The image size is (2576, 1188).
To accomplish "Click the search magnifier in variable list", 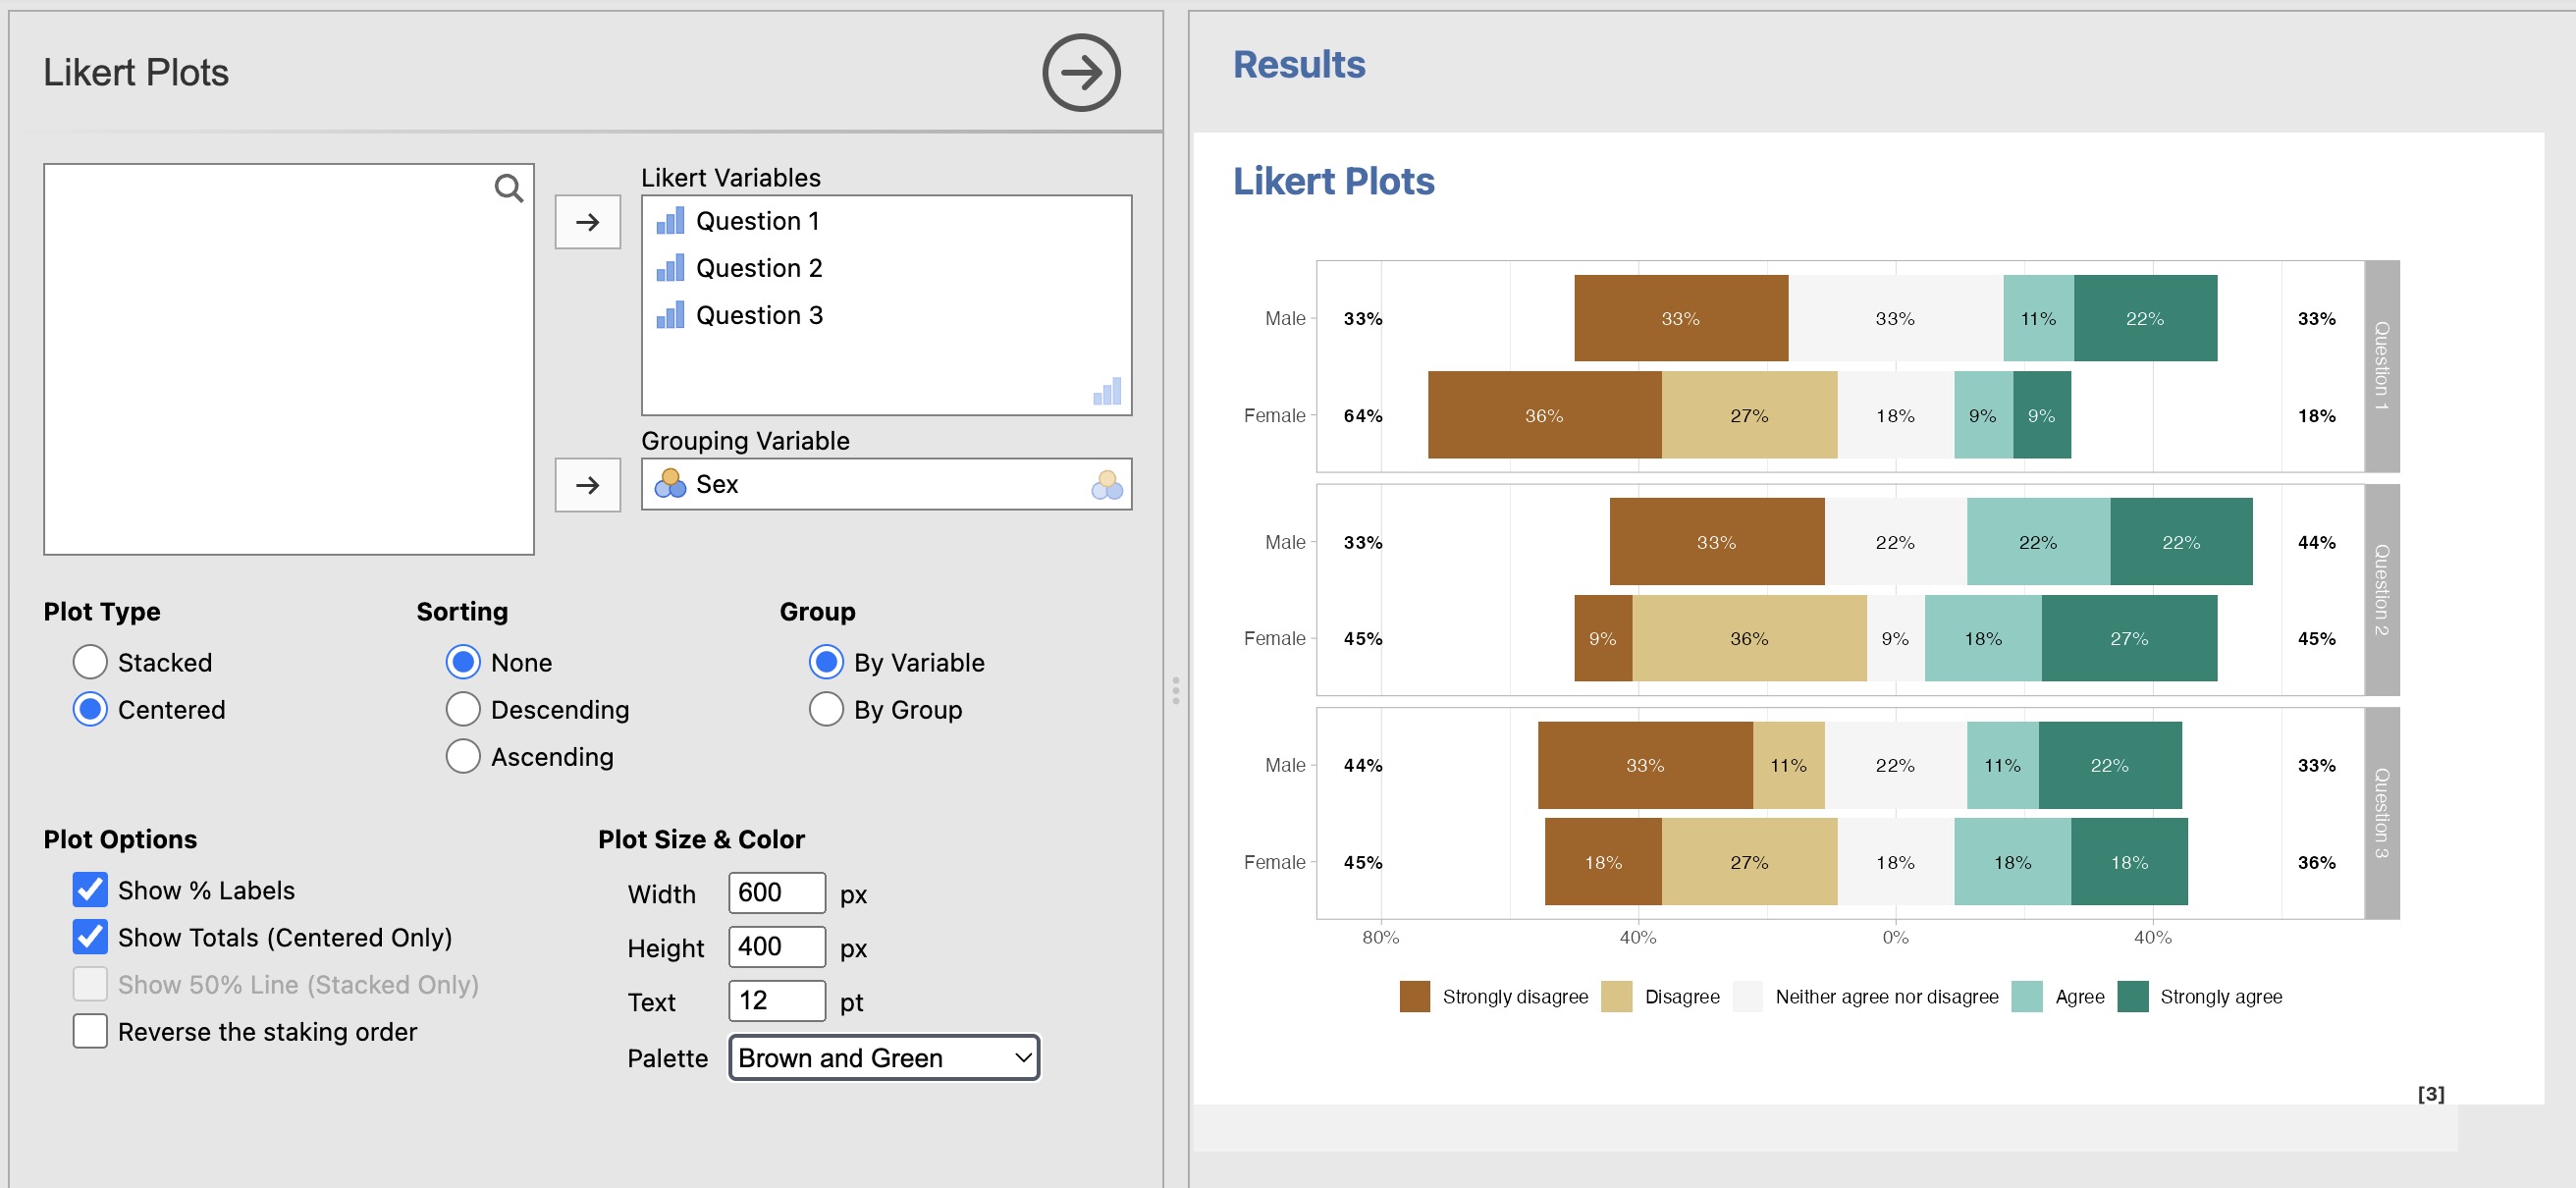I will [x=508, y=188].
